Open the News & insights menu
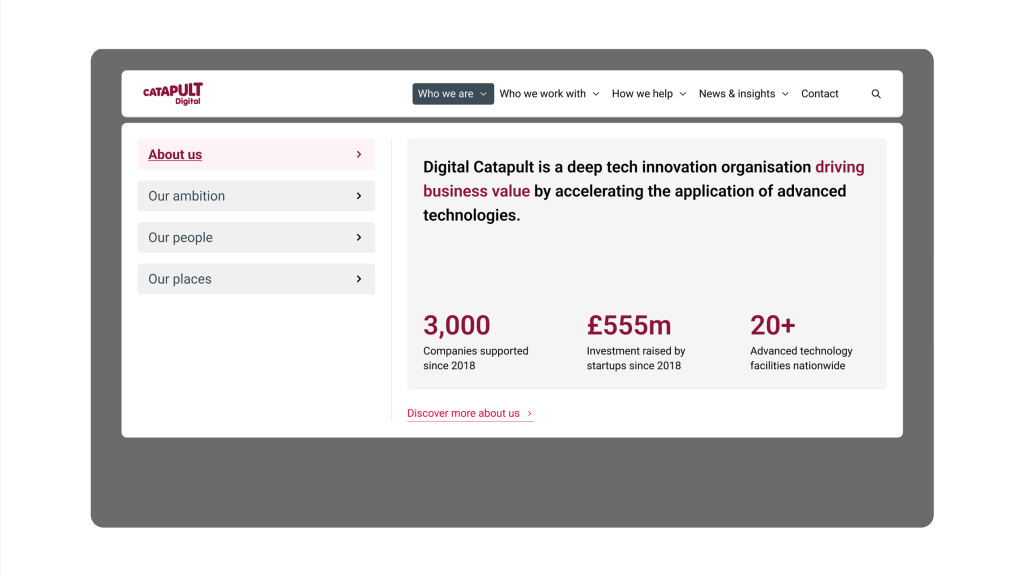Image resolution: width=1024 pixels, height=576 pixels. point(737,94)
